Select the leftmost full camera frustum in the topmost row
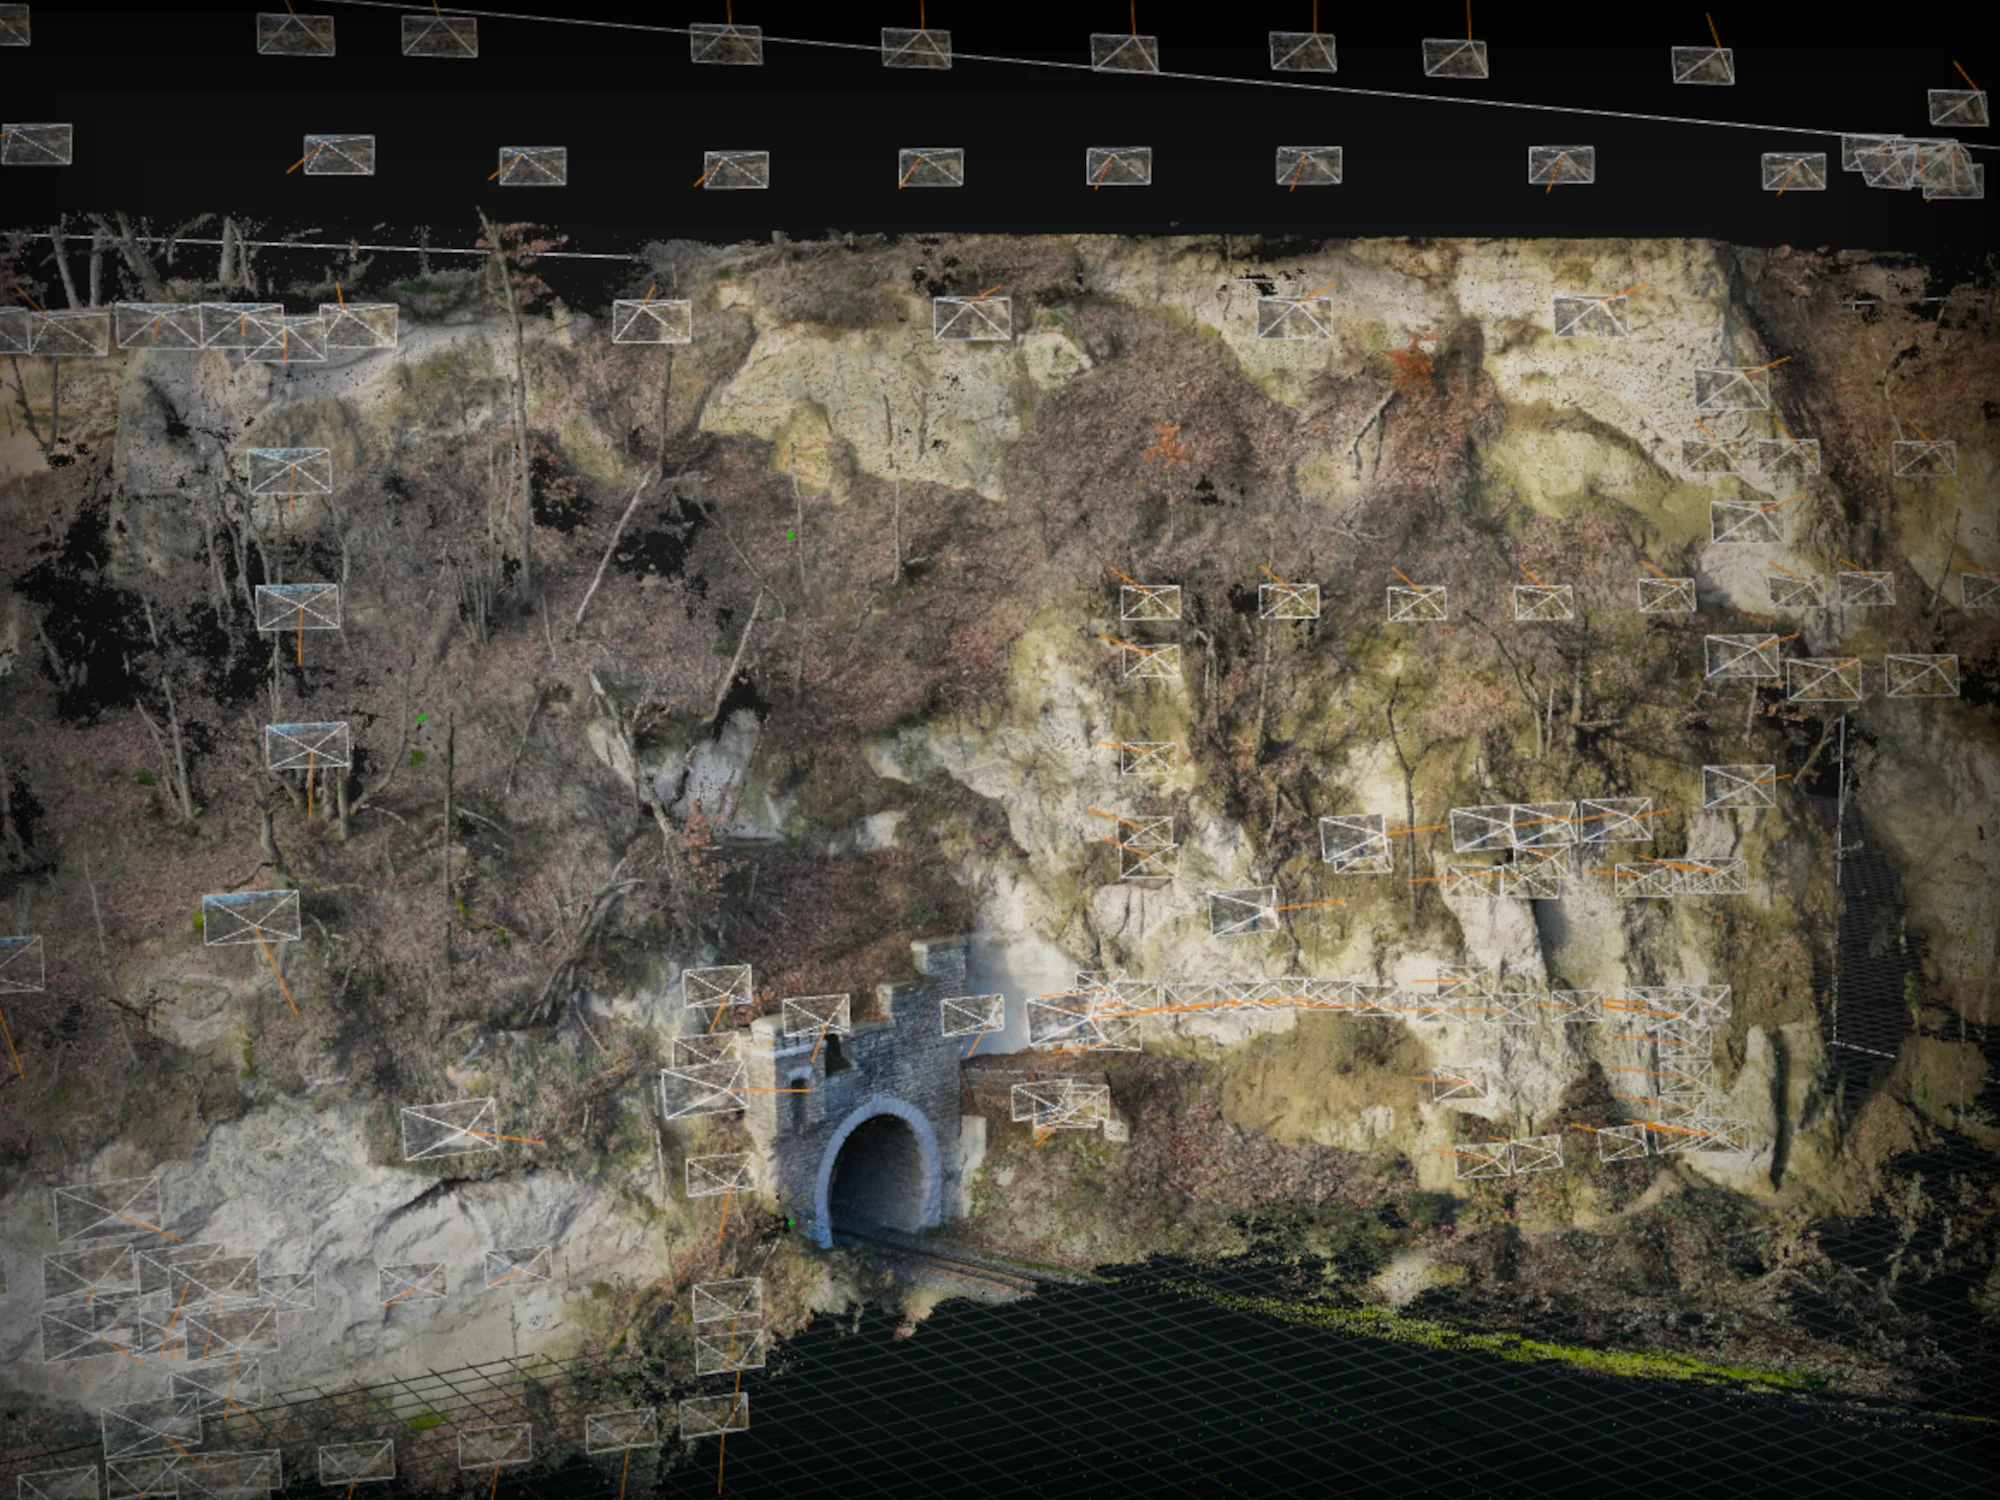 (295, 34)
